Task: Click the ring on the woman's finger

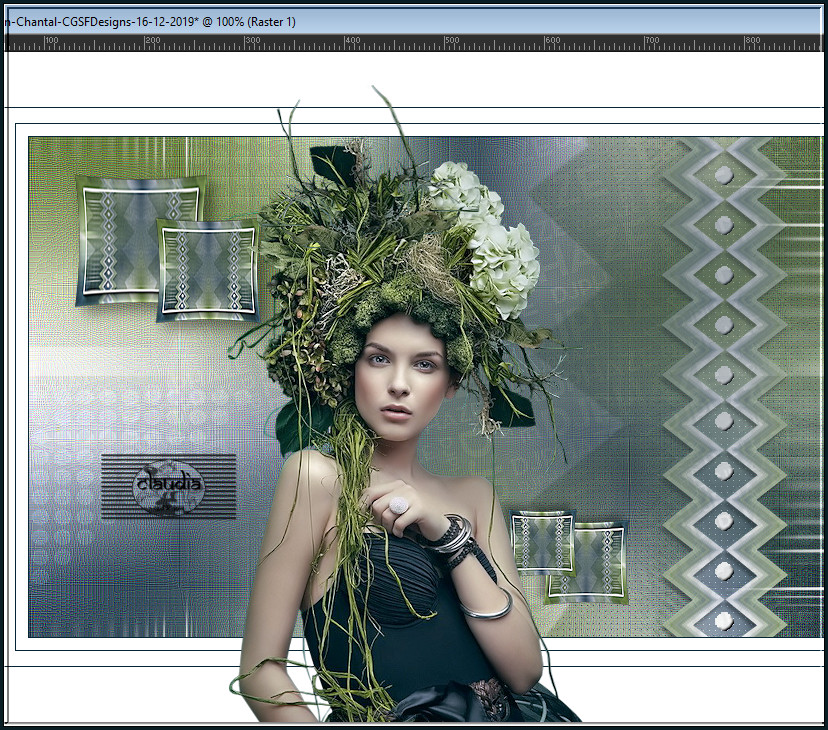Action: 399,505
